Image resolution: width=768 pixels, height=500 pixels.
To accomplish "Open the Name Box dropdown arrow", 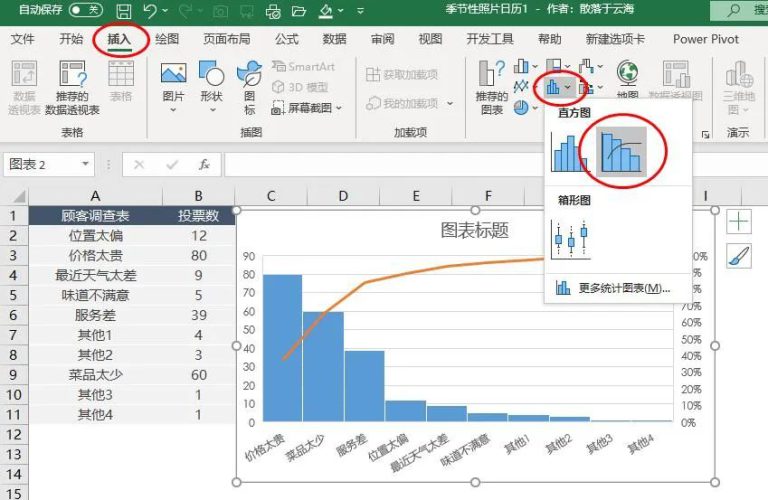I will (x=85, y=164).
